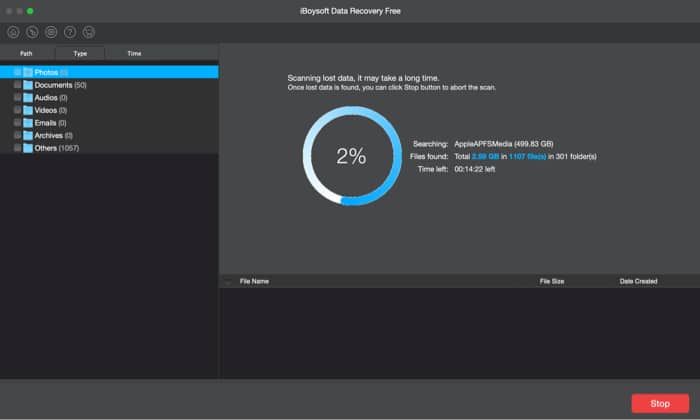Viewport: 700px width, 420px height.
Task: Switch to the Type tab
Action: 80,53
